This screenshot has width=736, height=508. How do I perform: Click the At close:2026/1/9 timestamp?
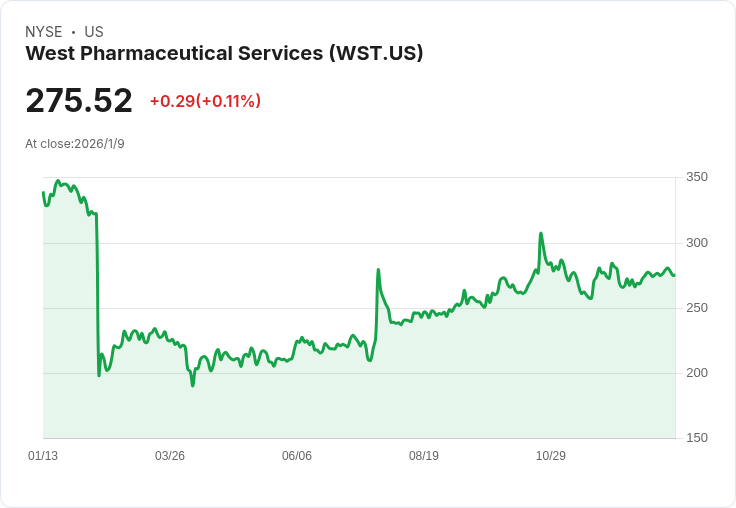(x=75, y=144)
